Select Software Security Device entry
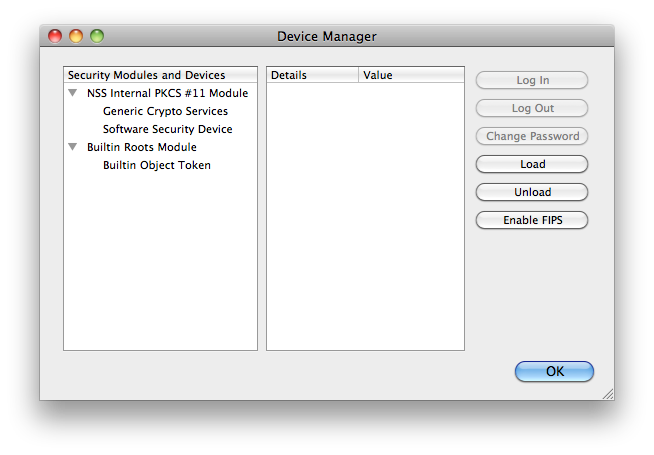 167,129
